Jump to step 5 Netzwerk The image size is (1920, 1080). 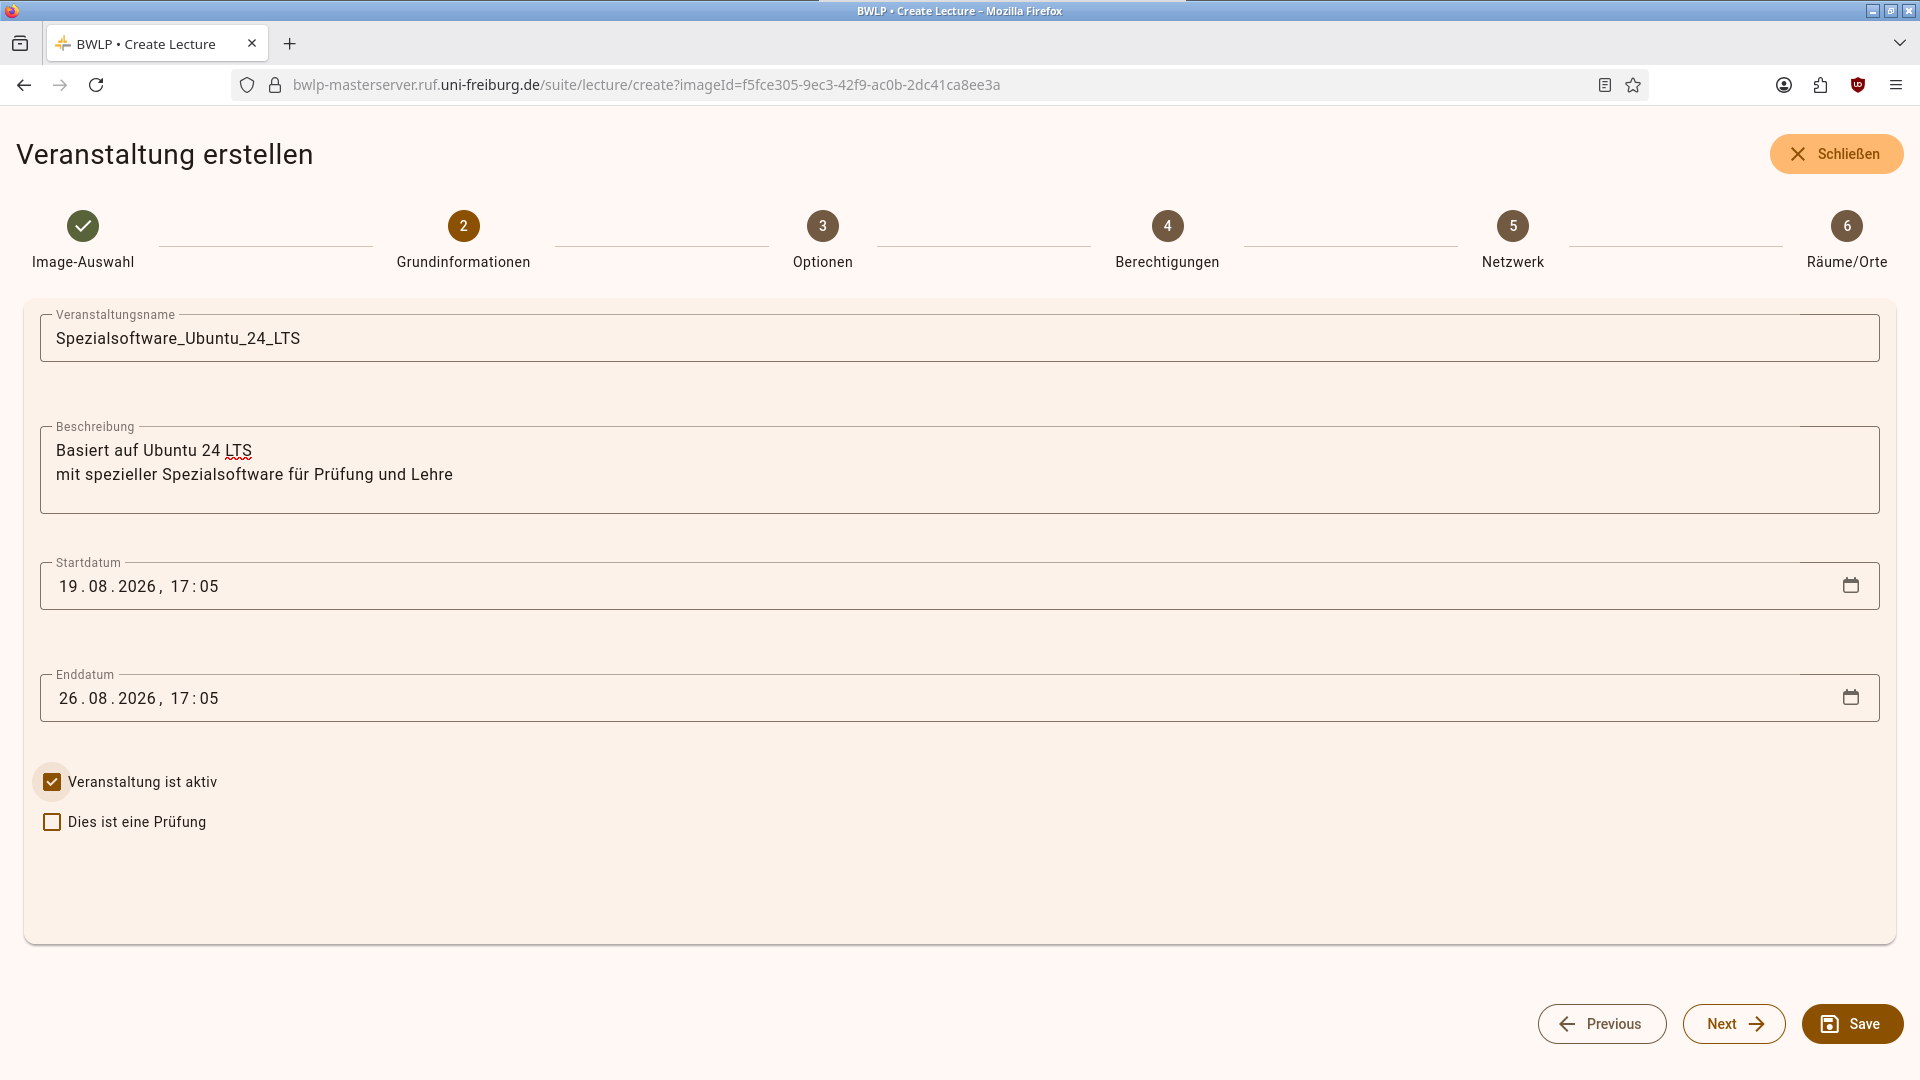coord(1513,240)
